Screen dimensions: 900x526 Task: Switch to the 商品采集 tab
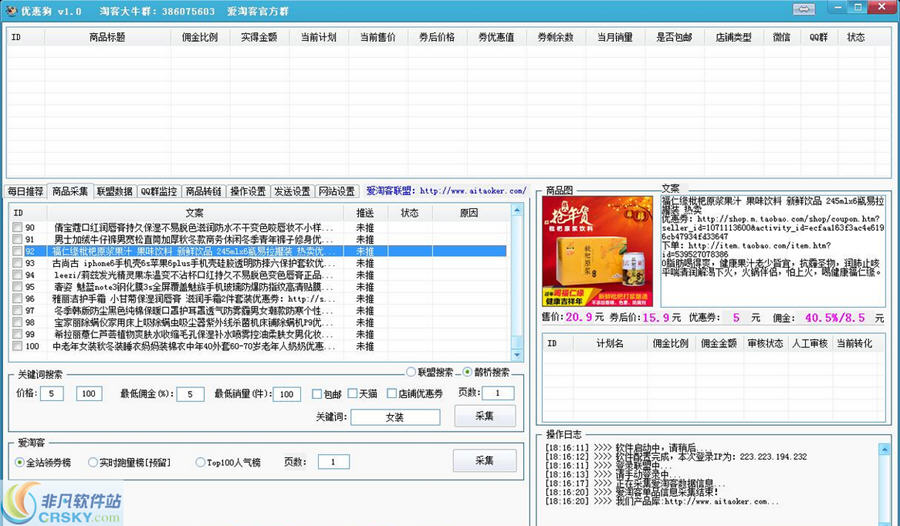tap(69, 191)
